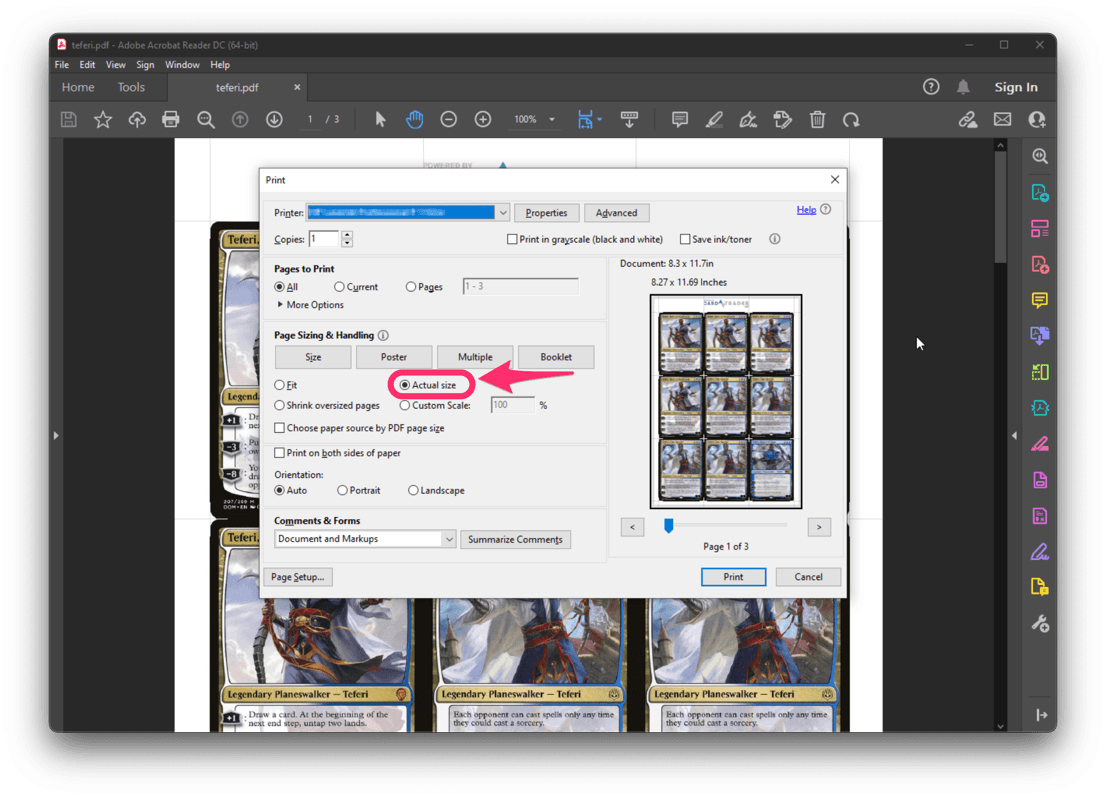Image resolution: width=1106 pixels, height=797 pixels.
Task: Activate the Selection arrow tool
Action: click(380, 119)
